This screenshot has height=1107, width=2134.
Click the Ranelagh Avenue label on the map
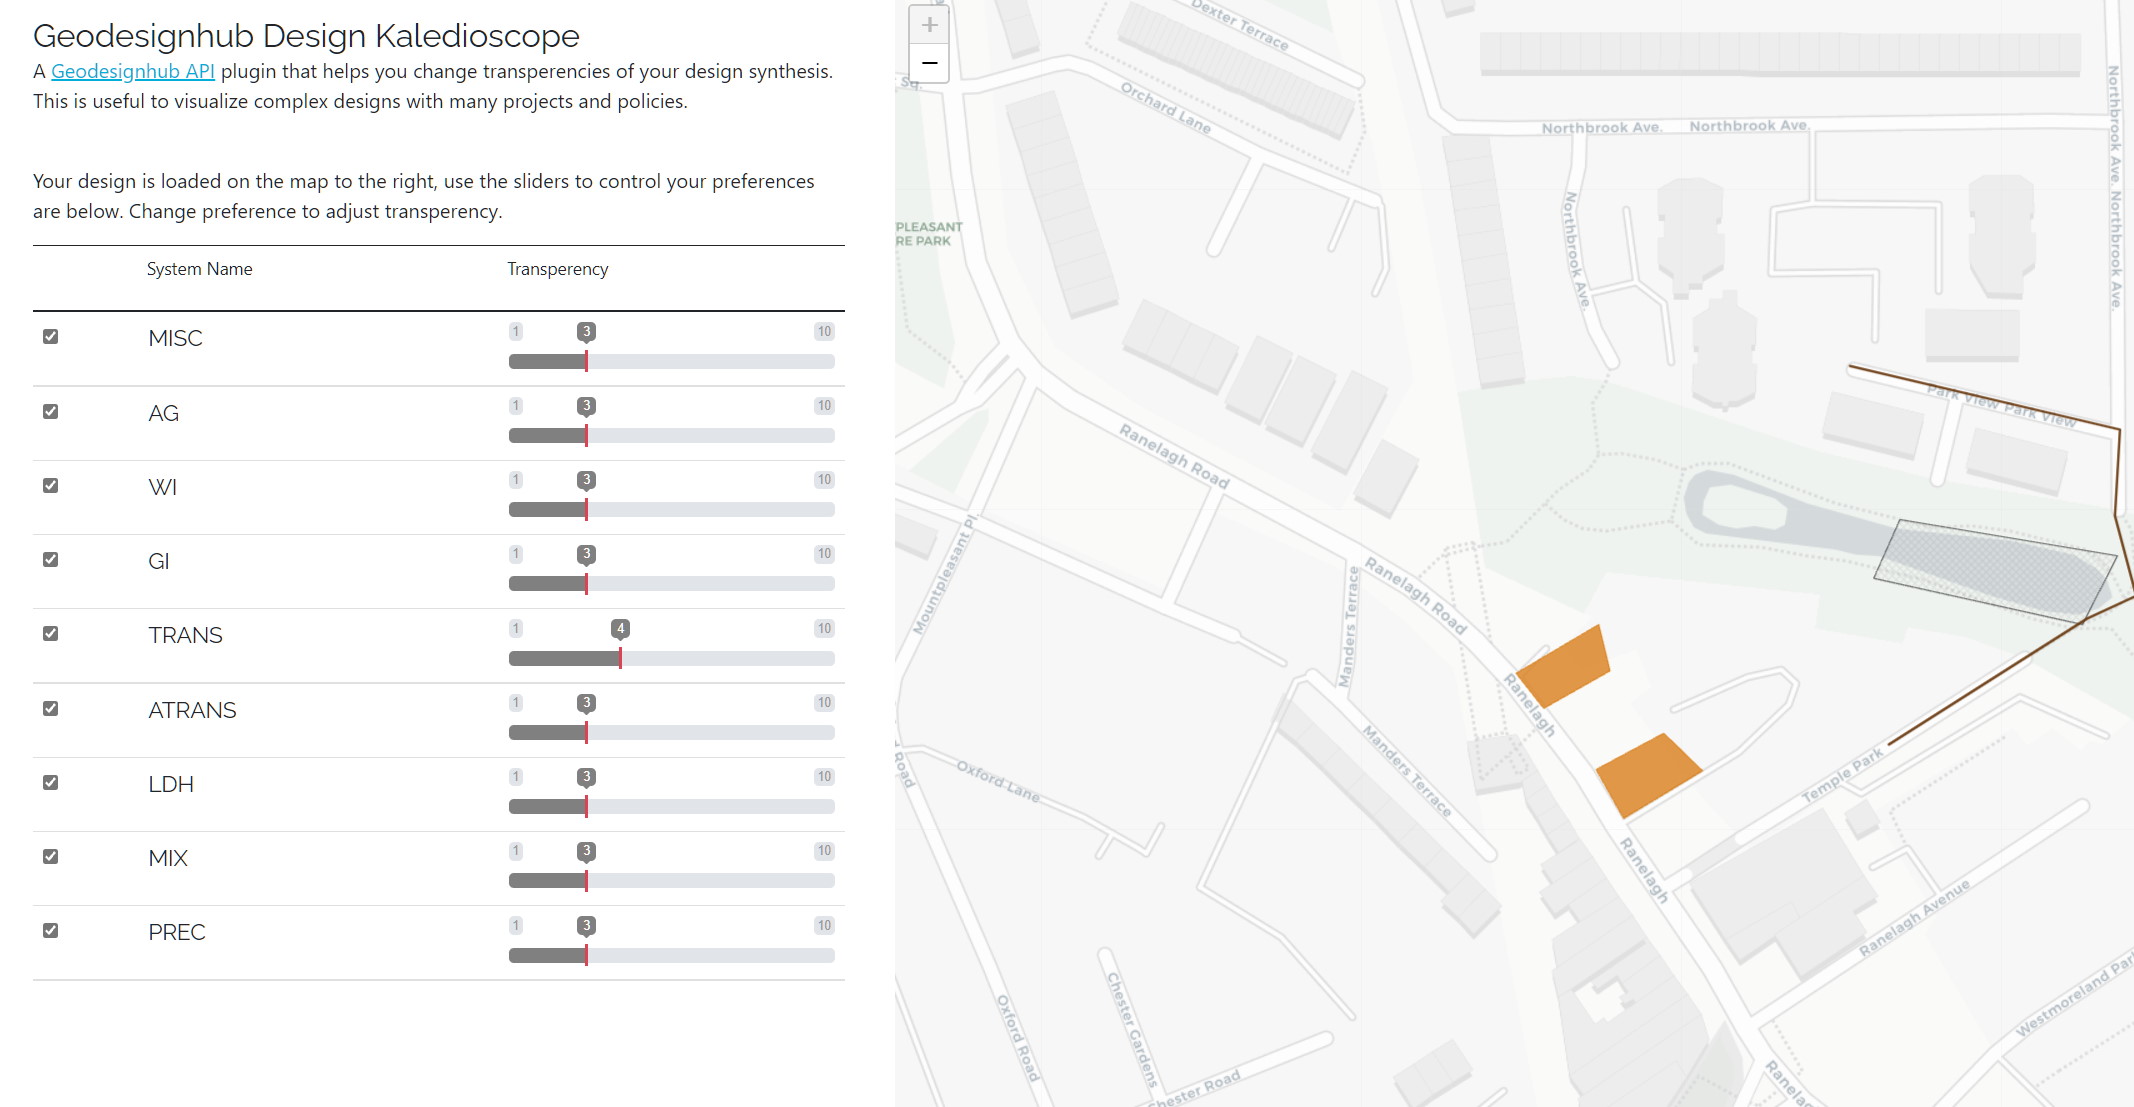click(x=1914, y=918)
